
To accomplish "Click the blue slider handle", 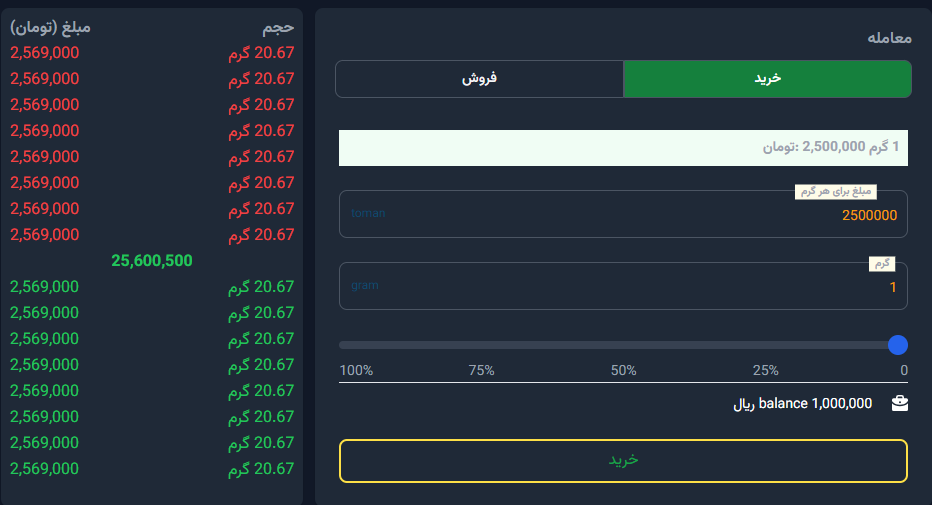I will (898, 345).
